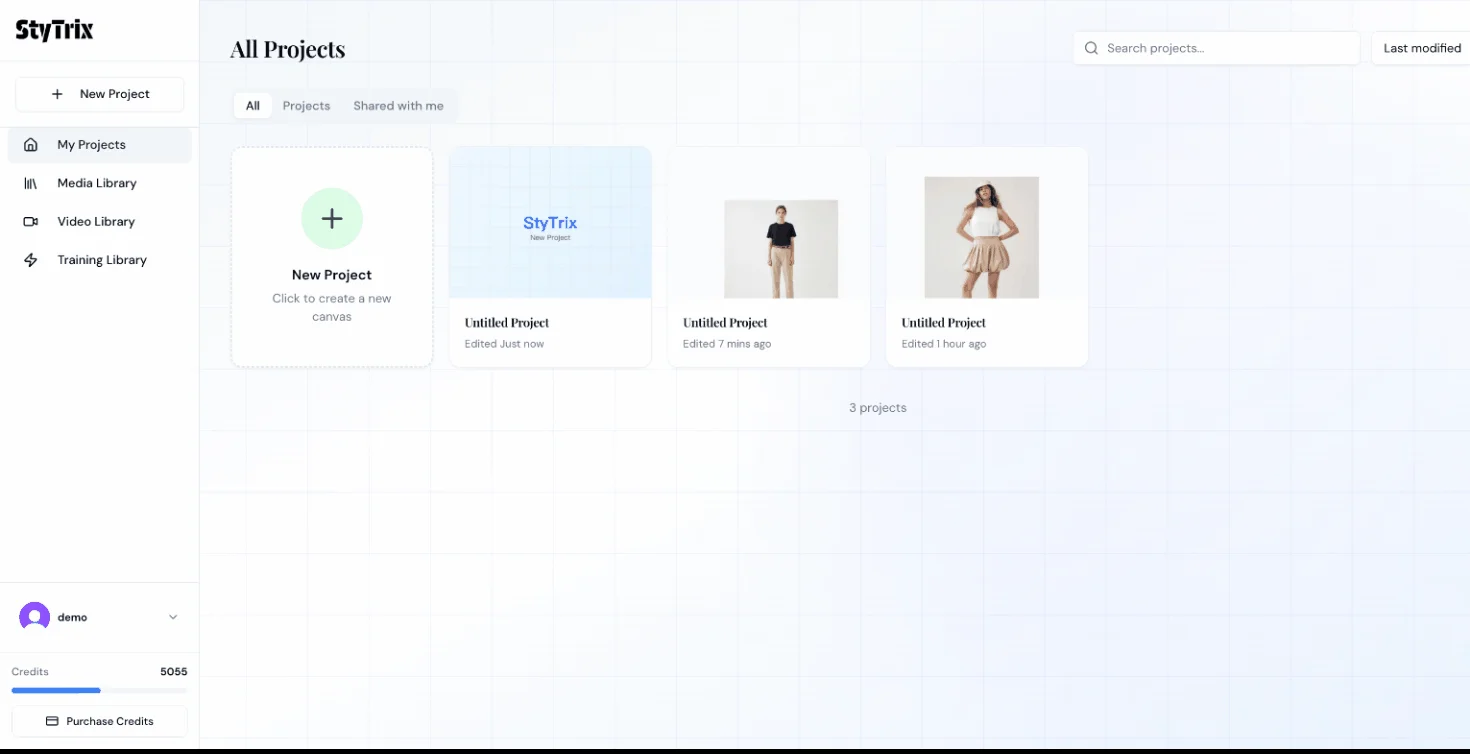
Task: Switch to the Projects tab
Action: coord(306,106)
